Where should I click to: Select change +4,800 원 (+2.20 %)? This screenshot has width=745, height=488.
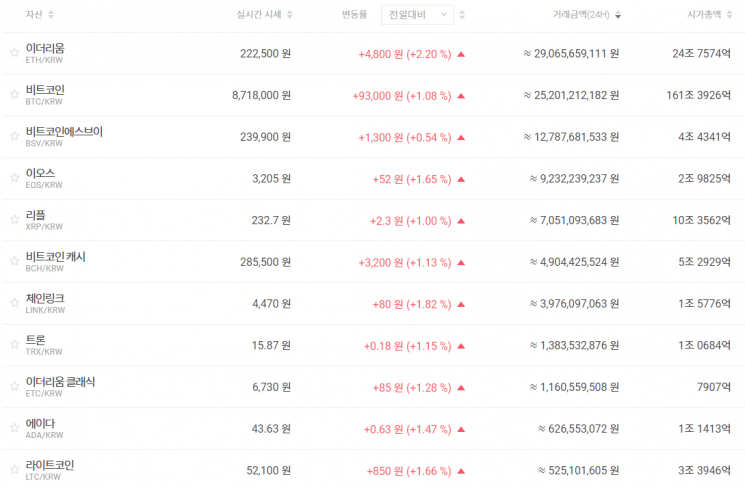click(405, 55)
